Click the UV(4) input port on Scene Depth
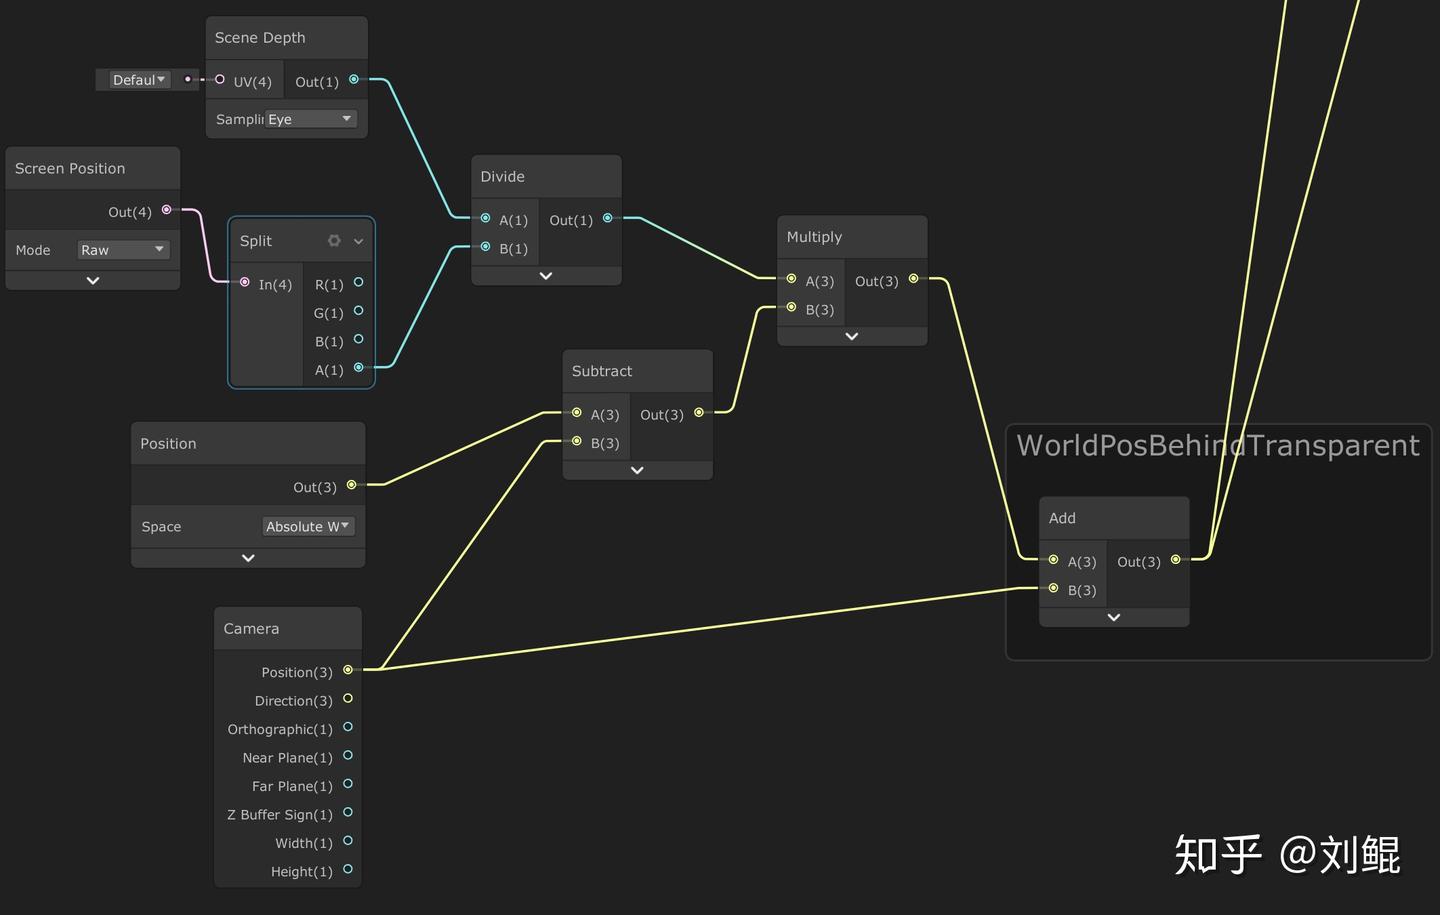This screenshot has height=915, width=1440. click(219, 78)
